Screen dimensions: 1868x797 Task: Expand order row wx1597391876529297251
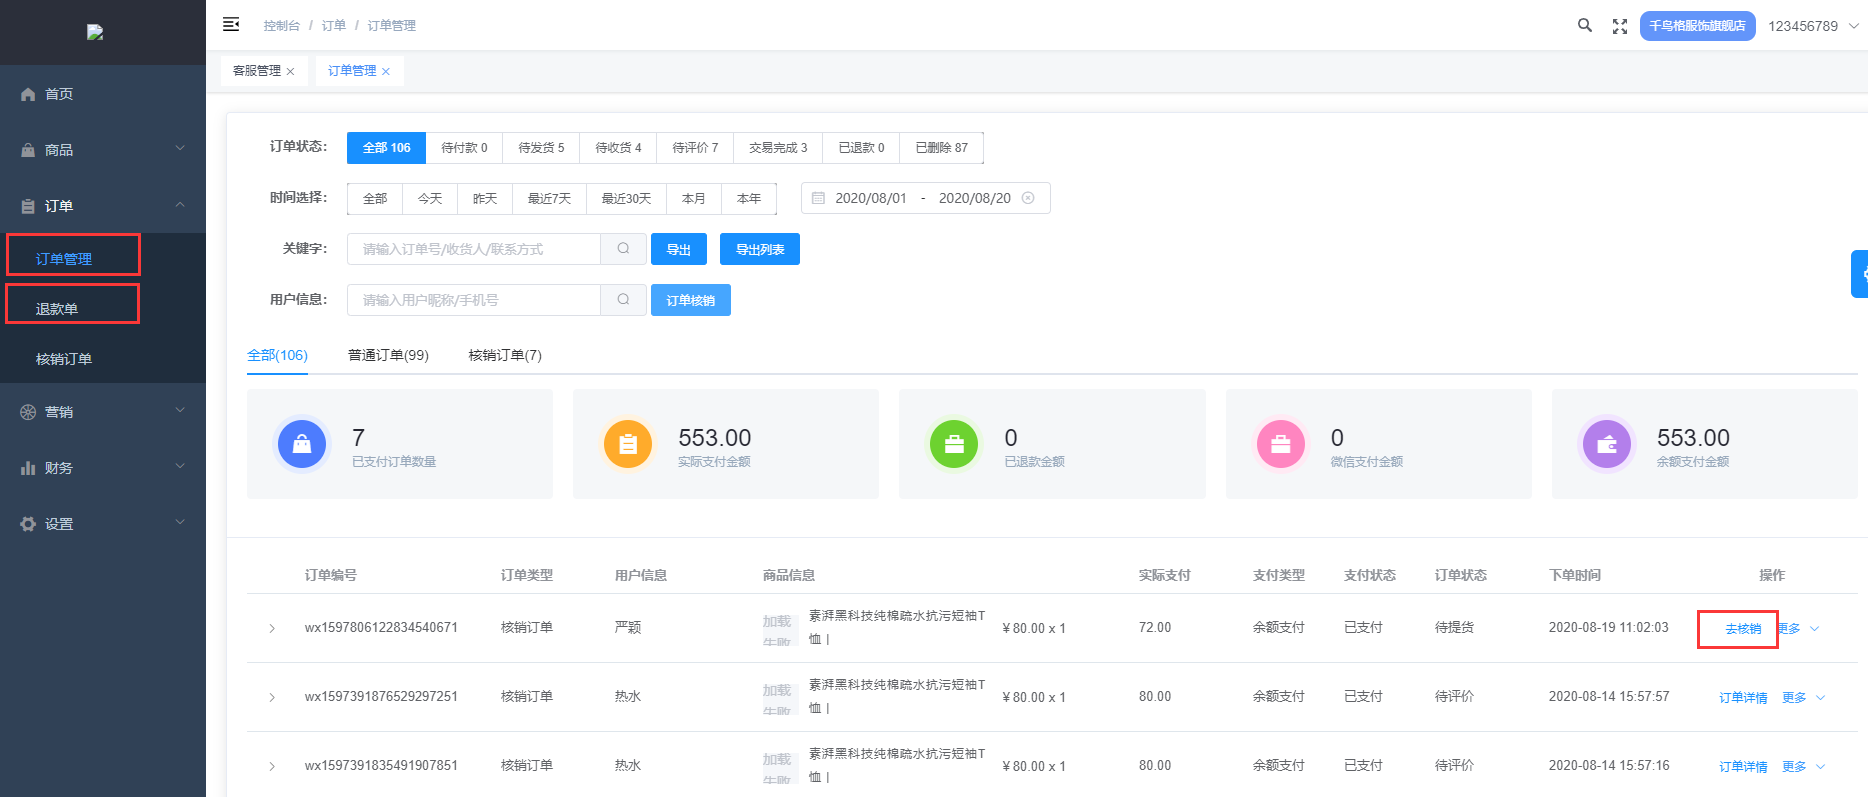coord(272,697)
